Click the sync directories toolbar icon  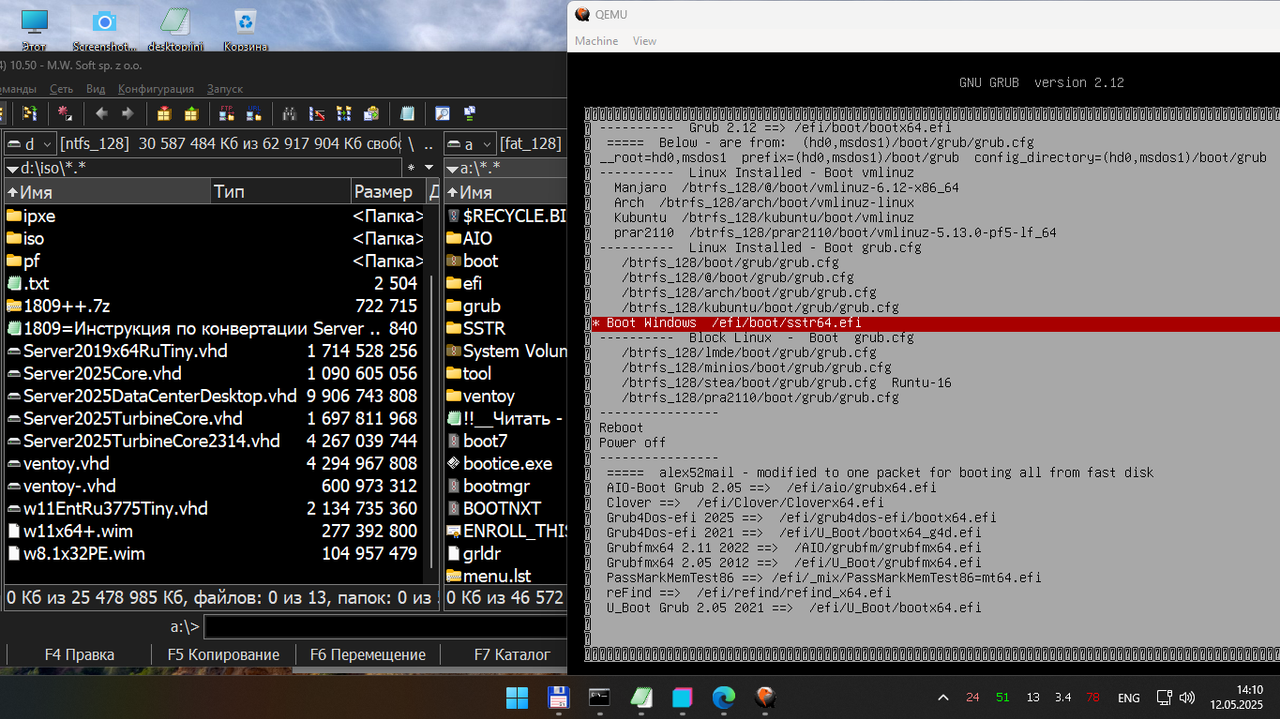[x=30, y=113]
